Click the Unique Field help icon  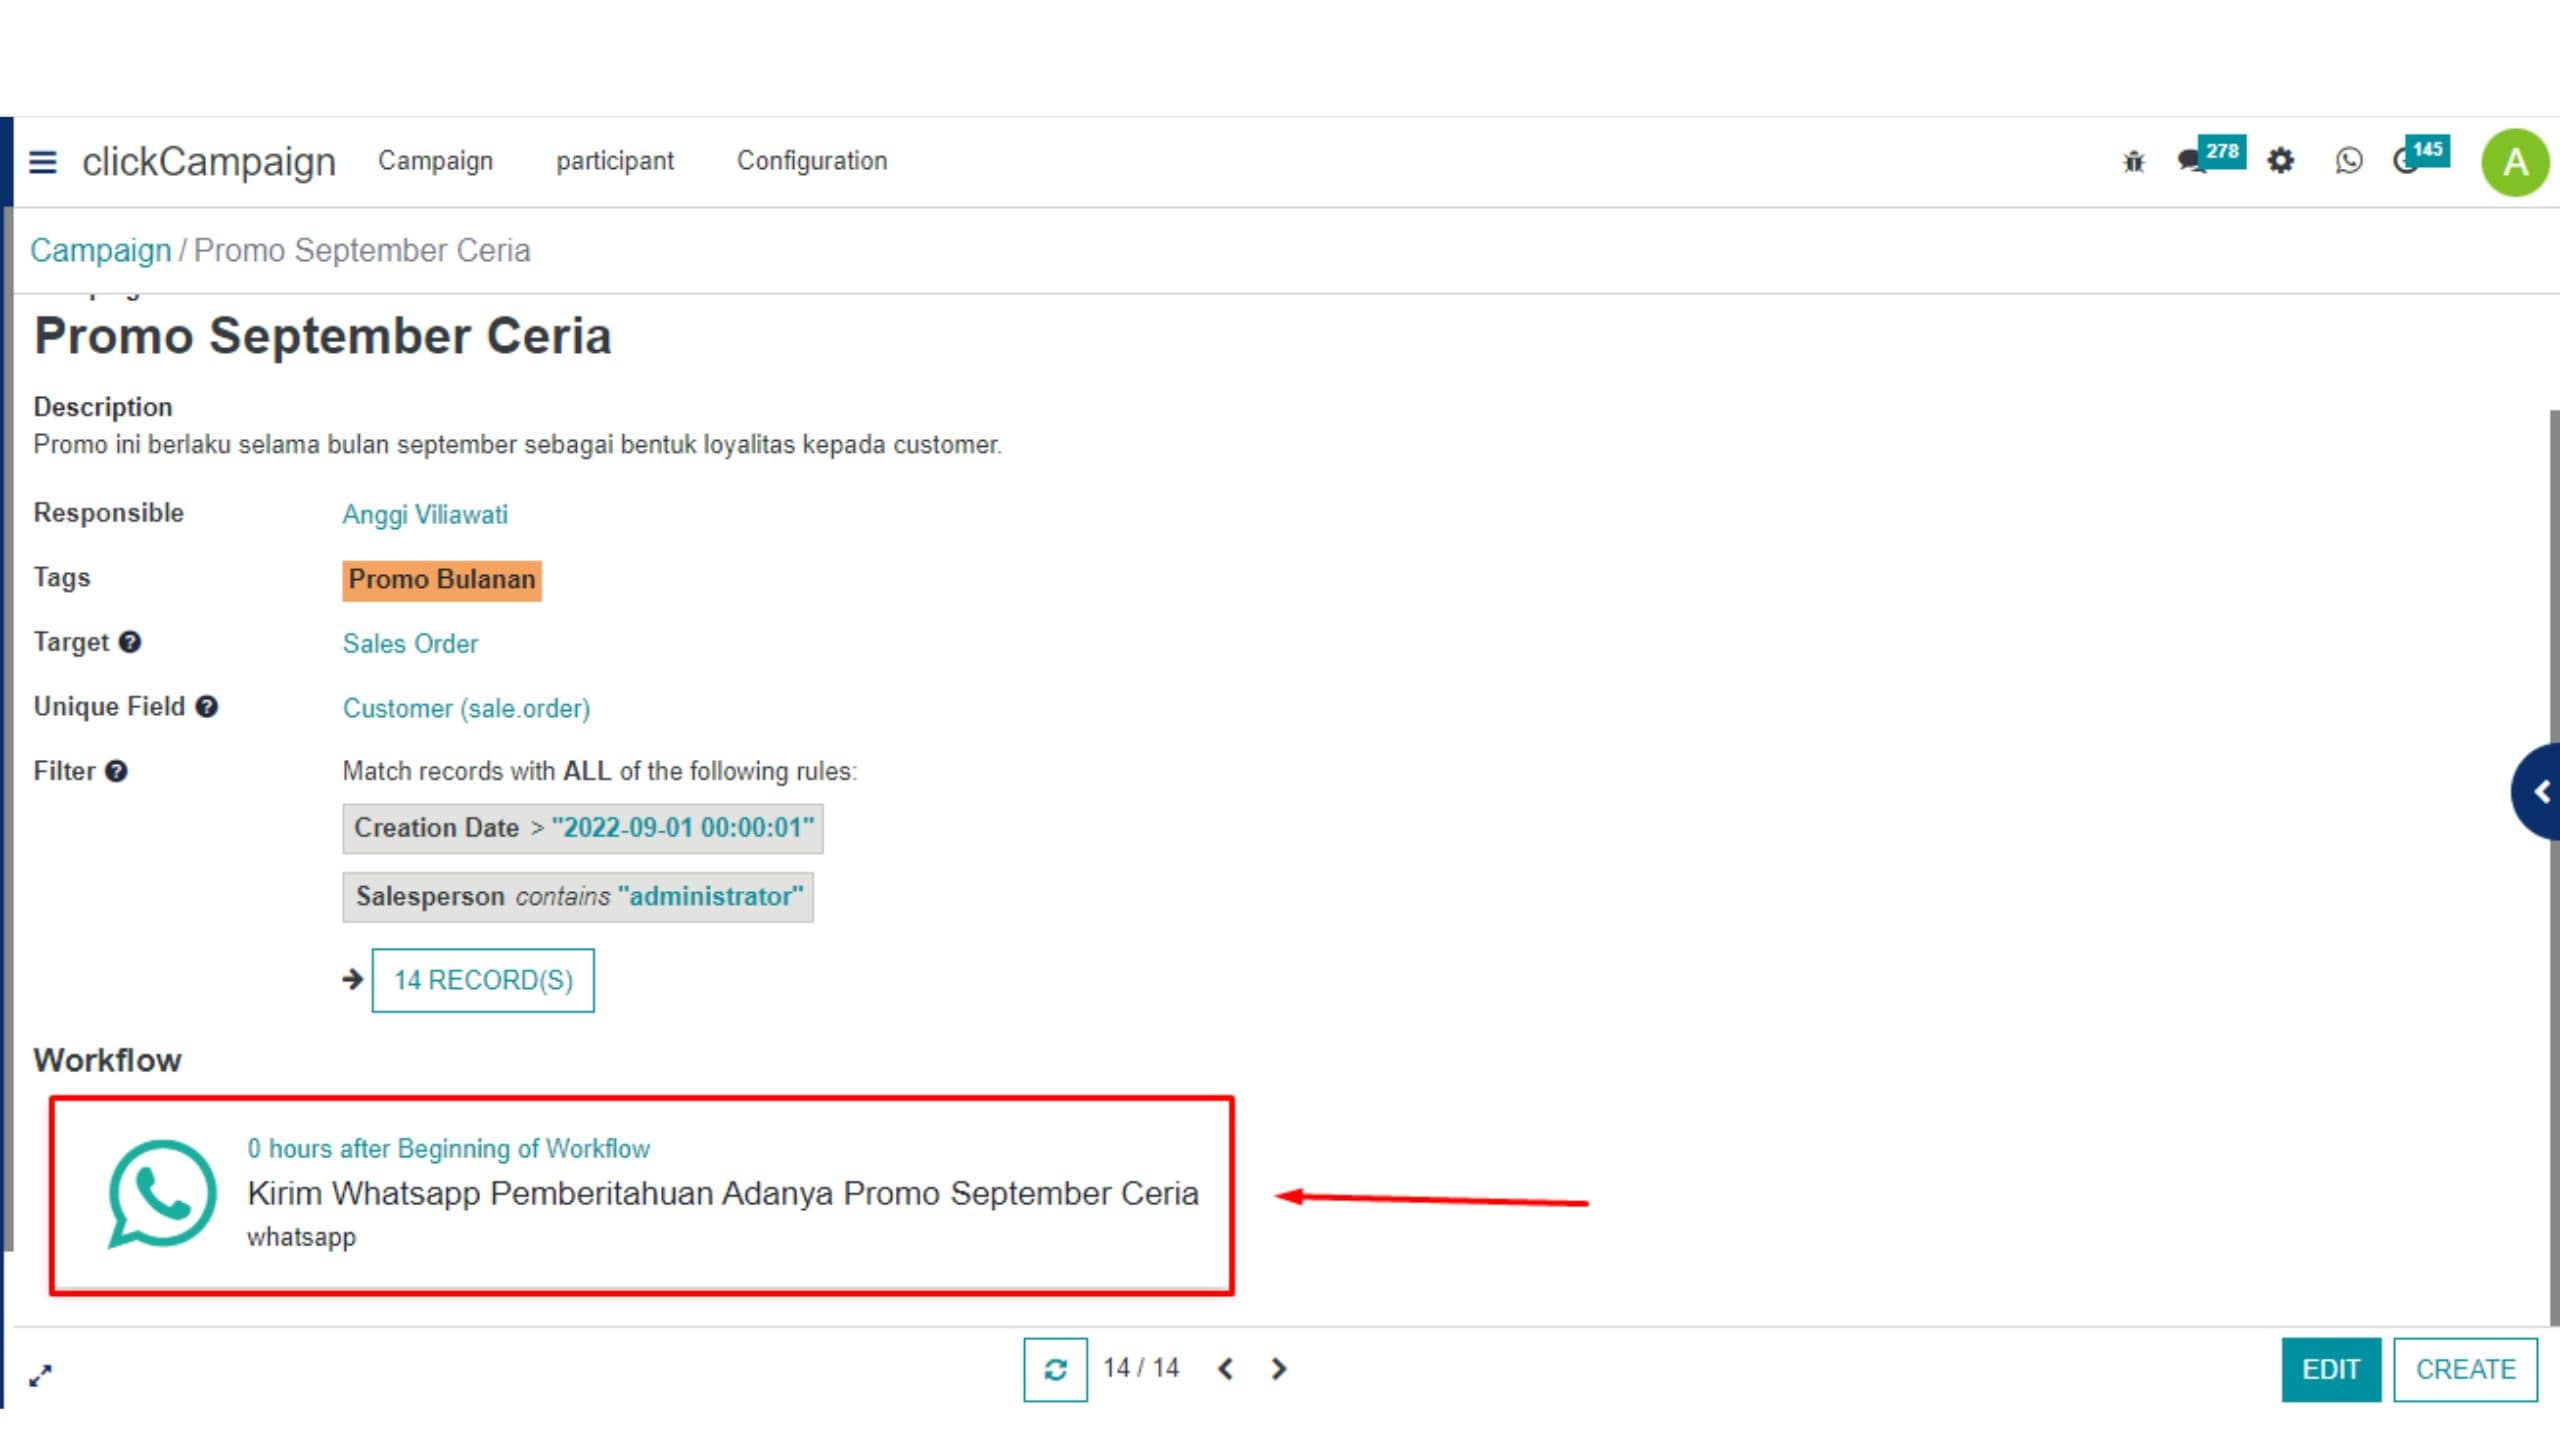(x=207, y=707)
